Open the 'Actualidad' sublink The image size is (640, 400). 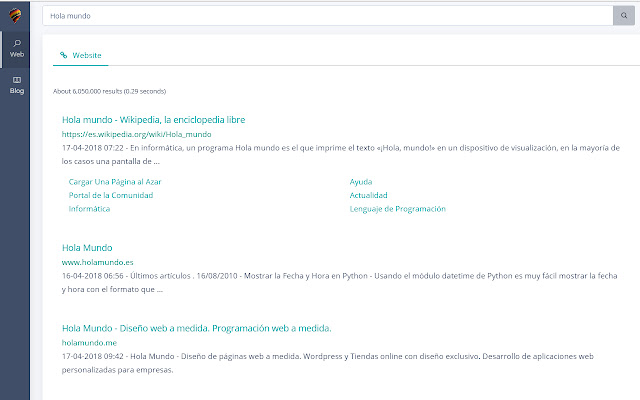point(368,195)
